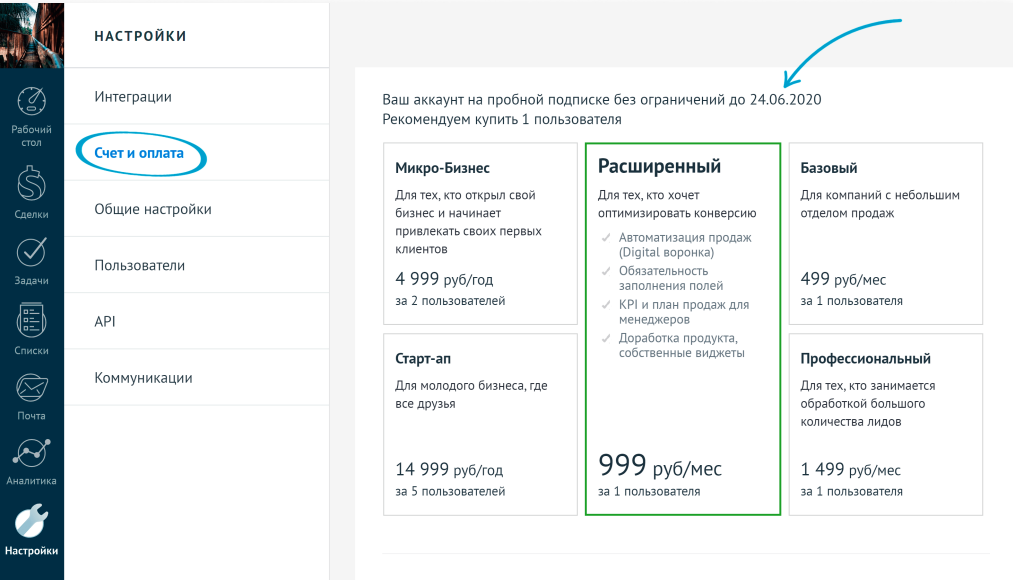Image resolution: width=1013 pixels, height=580 pixels.
Task: Select the Расширенный plan card
Action: click(x=682, y=328)
